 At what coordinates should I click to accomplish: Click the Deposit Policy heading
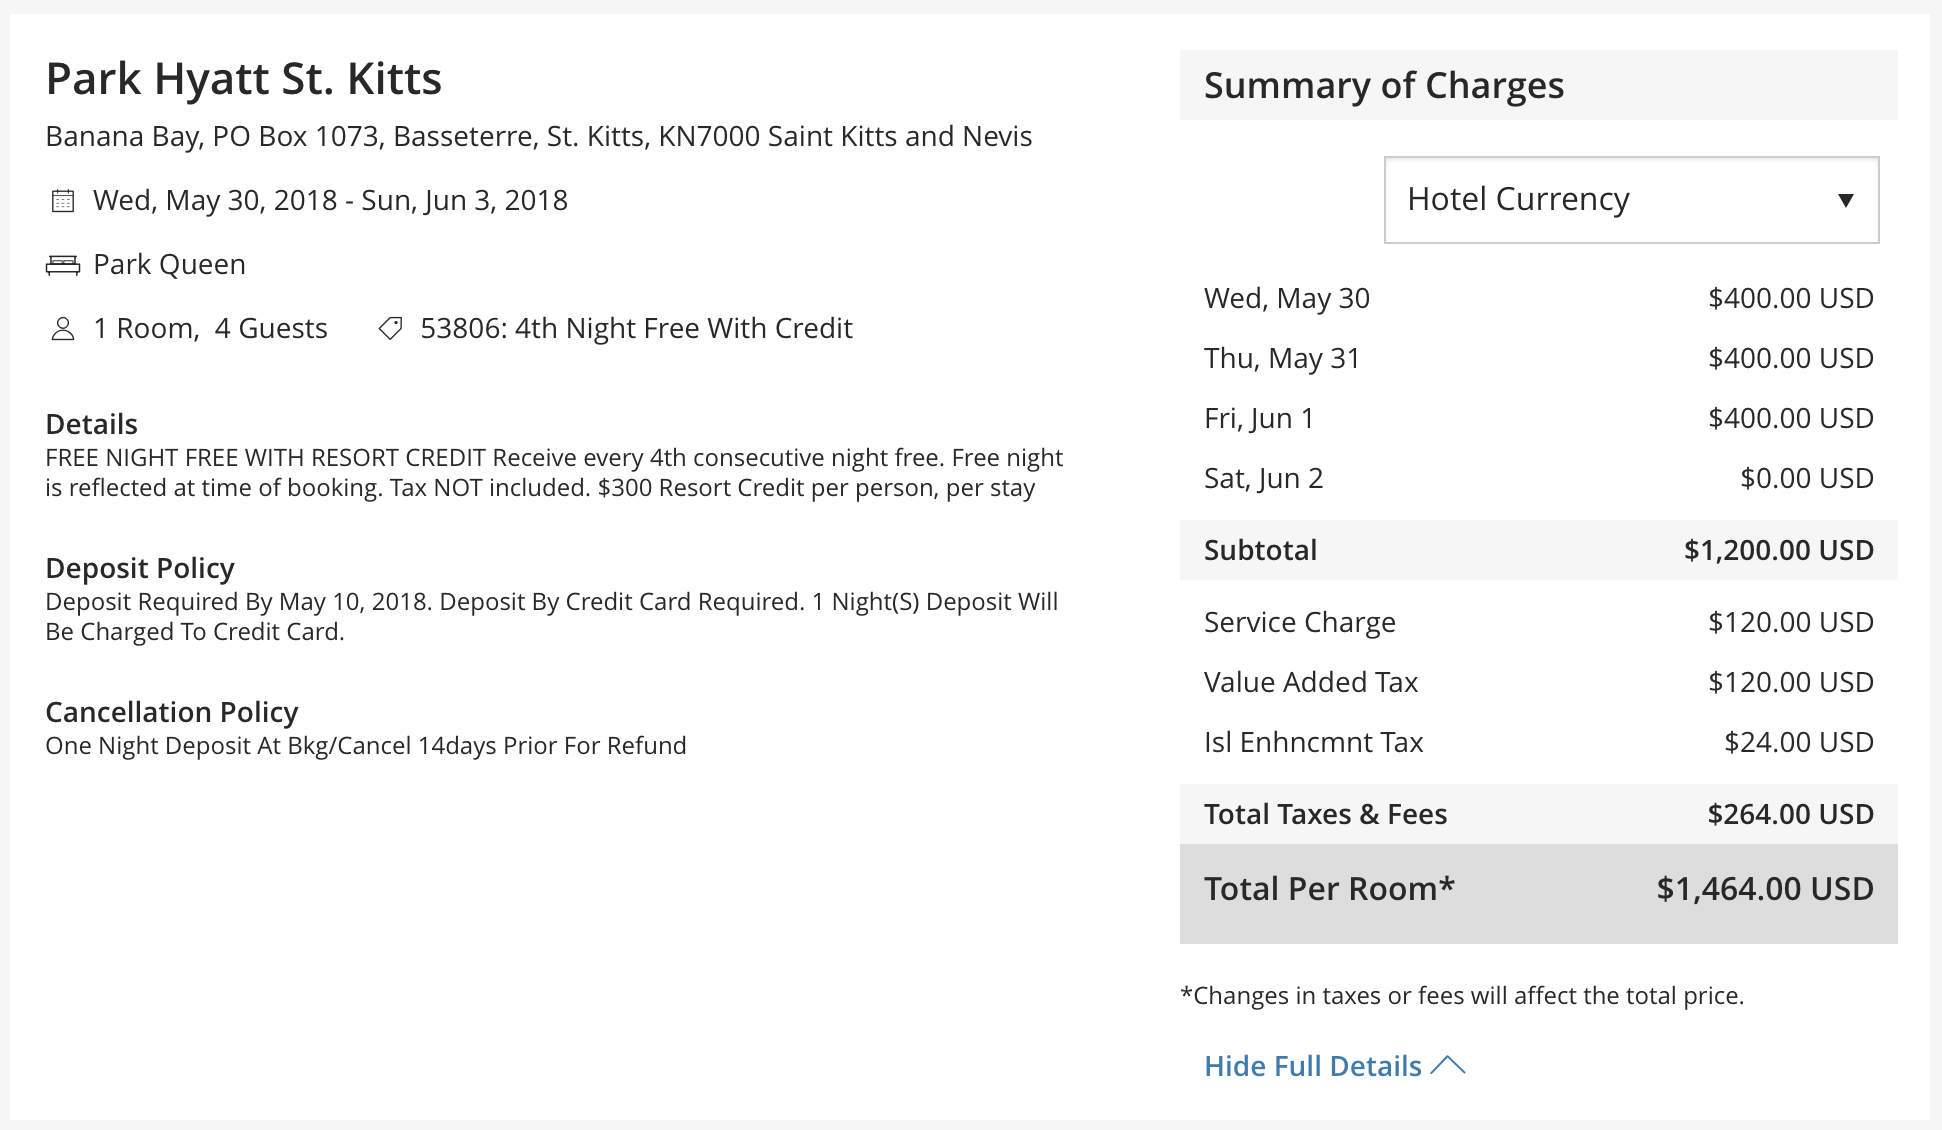[140, 568]
